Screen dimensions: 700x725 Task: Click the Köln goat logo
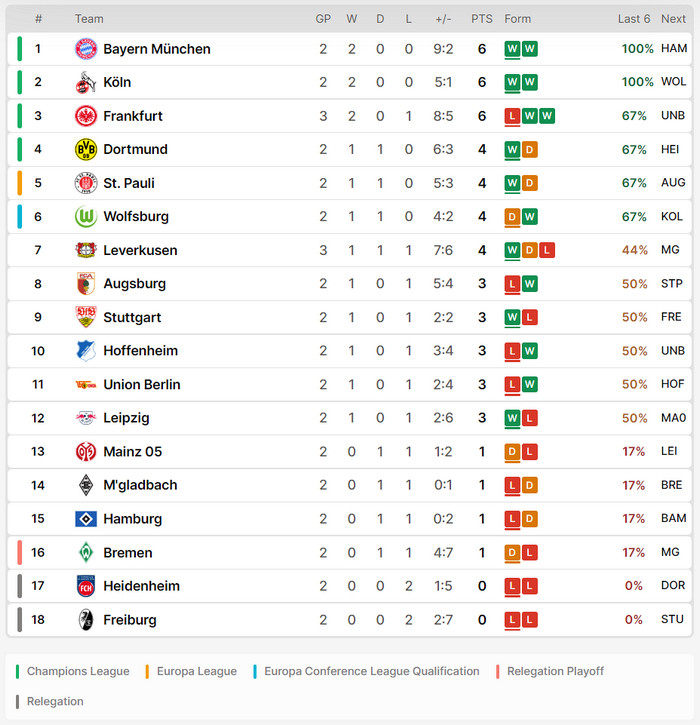pyautogui.click(x=86, y=82)
